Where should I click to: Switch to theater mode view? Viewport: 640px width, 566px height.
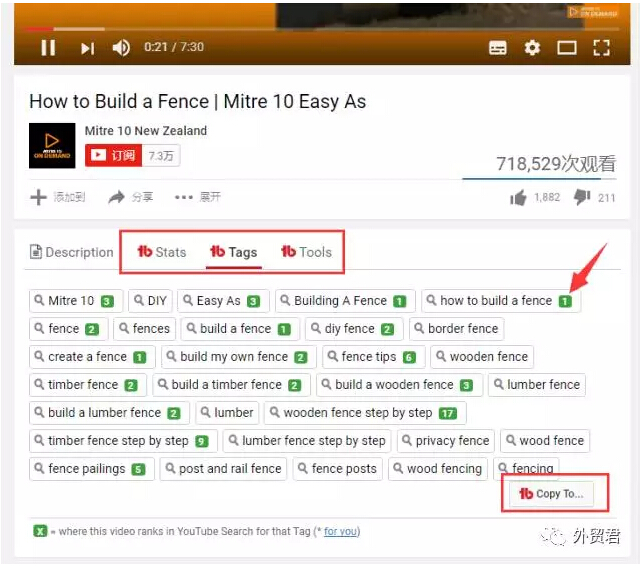pos(567,48)
